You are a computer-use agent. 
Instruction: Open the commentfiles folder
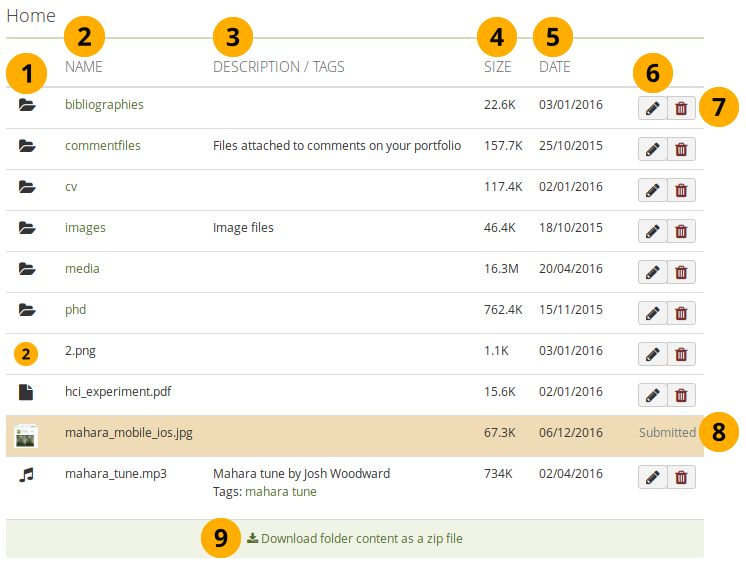tap(102, 146)
